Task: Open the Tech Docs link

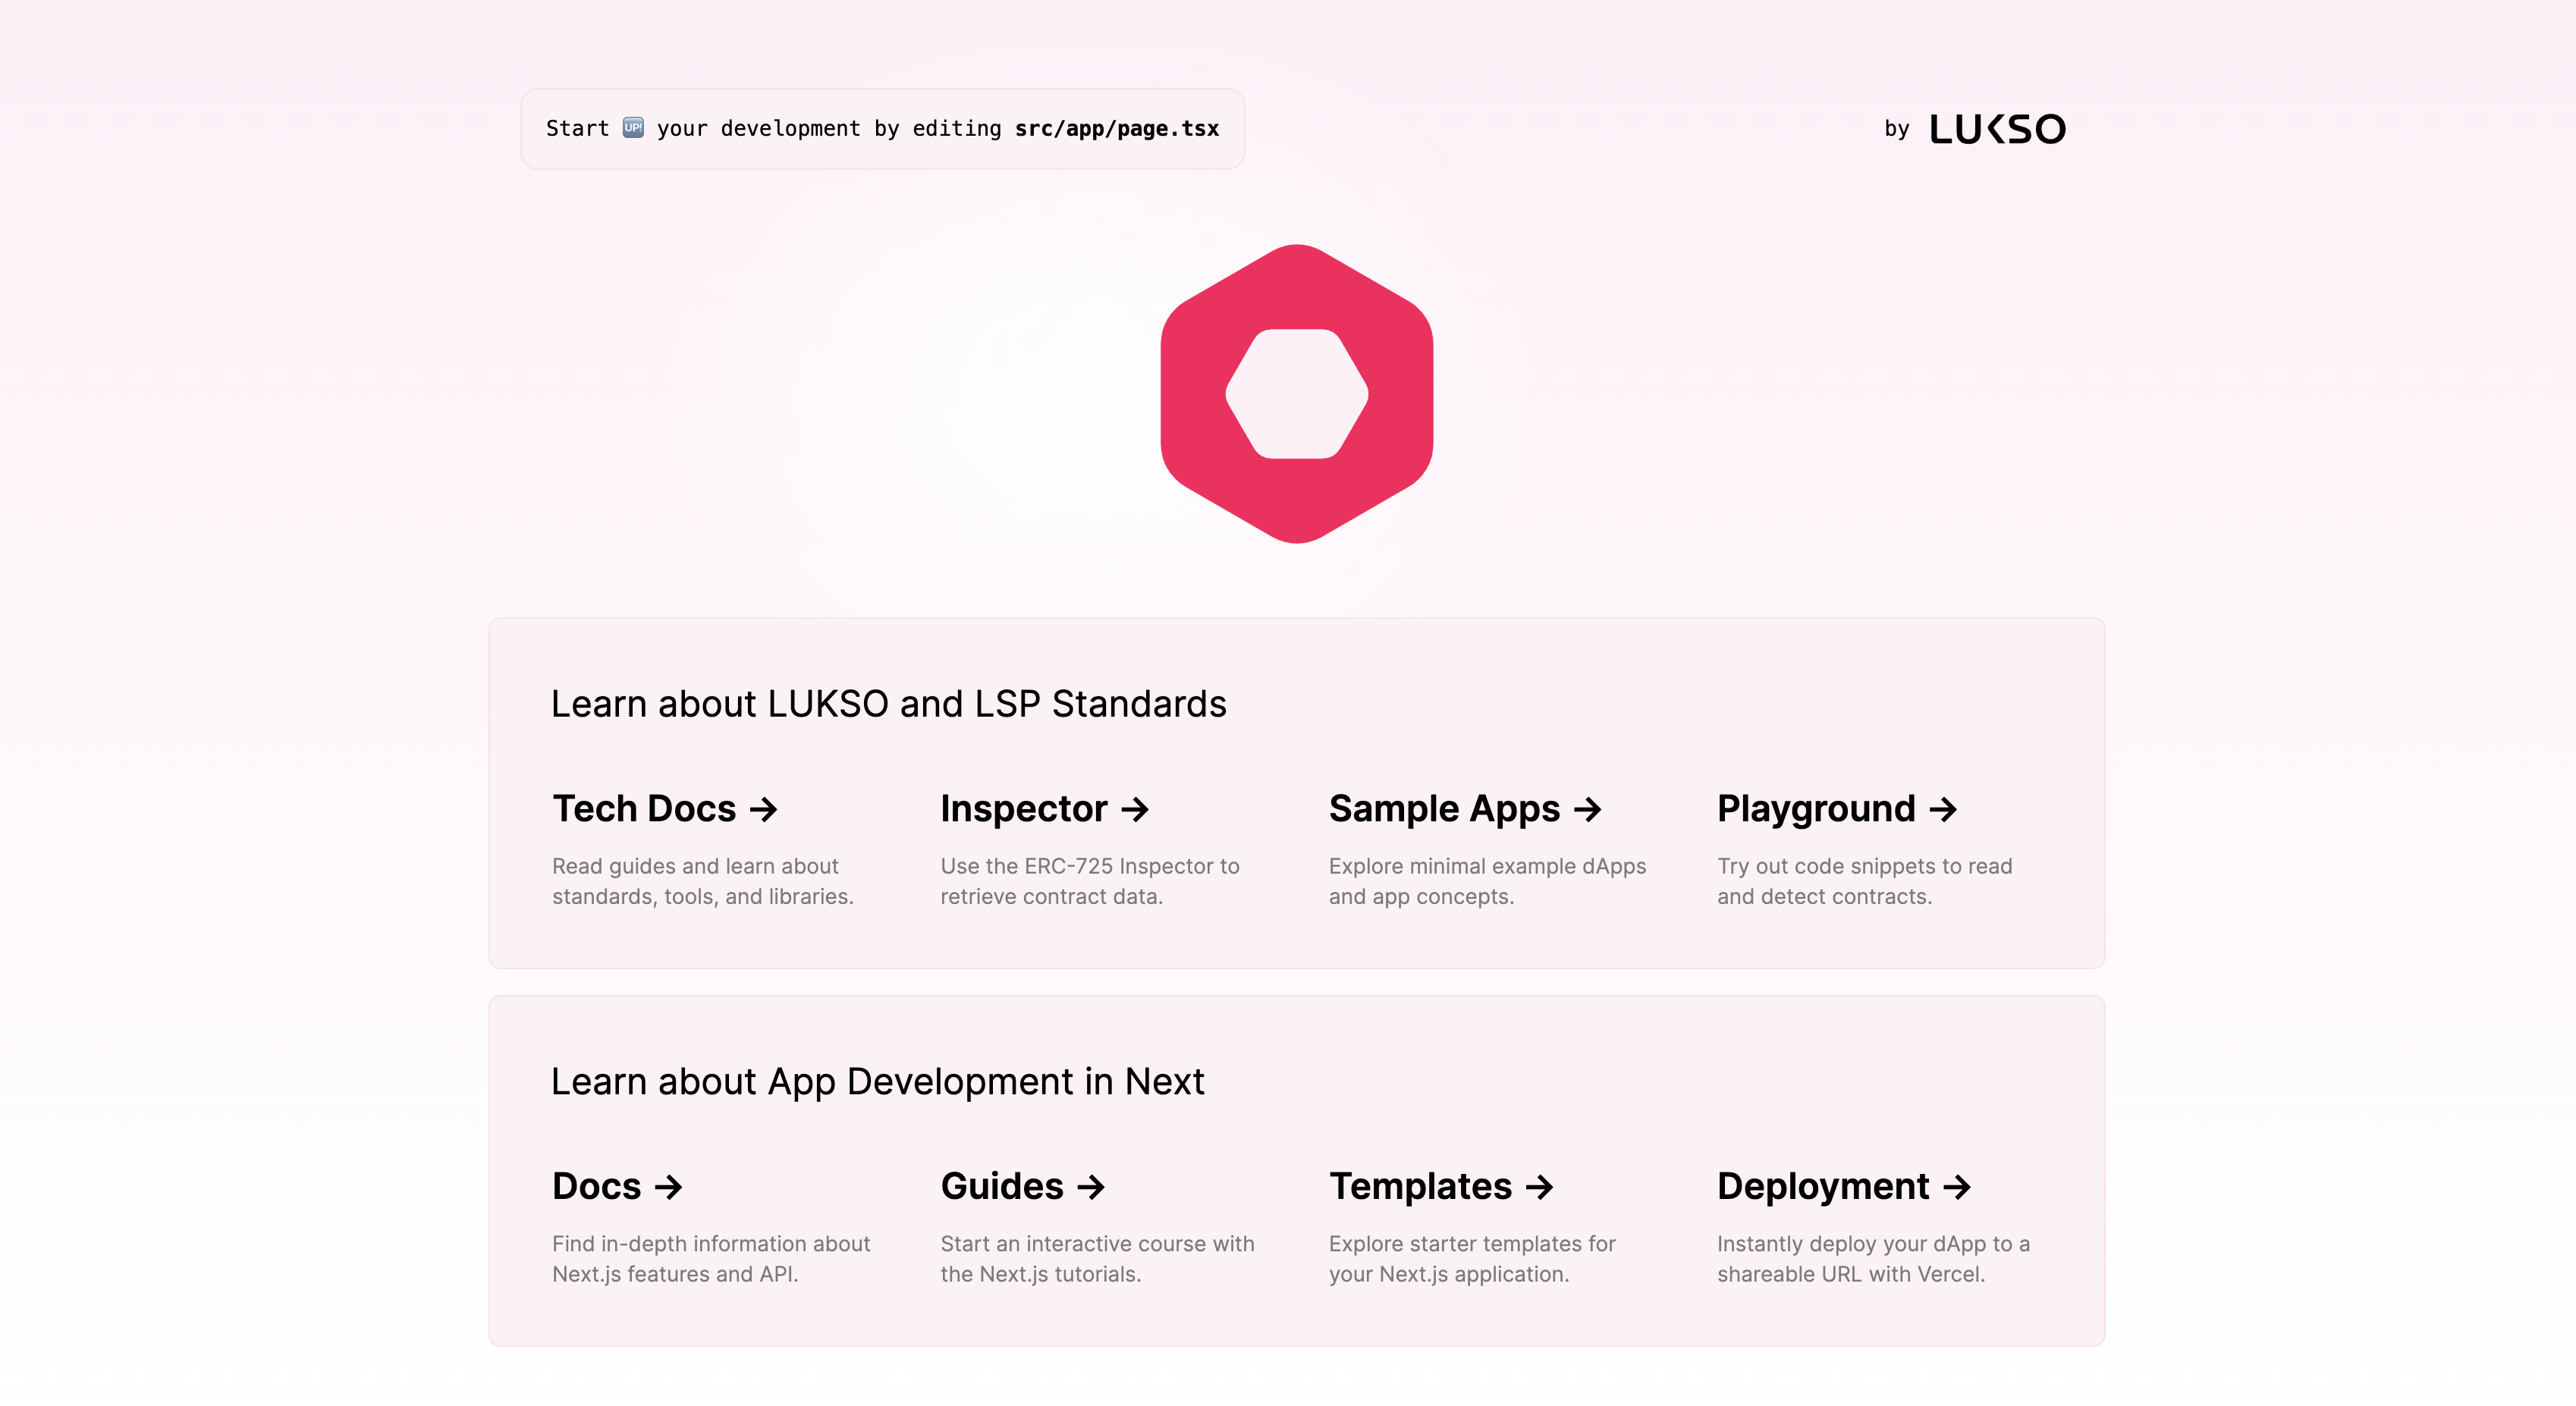Action: [644, 809]
